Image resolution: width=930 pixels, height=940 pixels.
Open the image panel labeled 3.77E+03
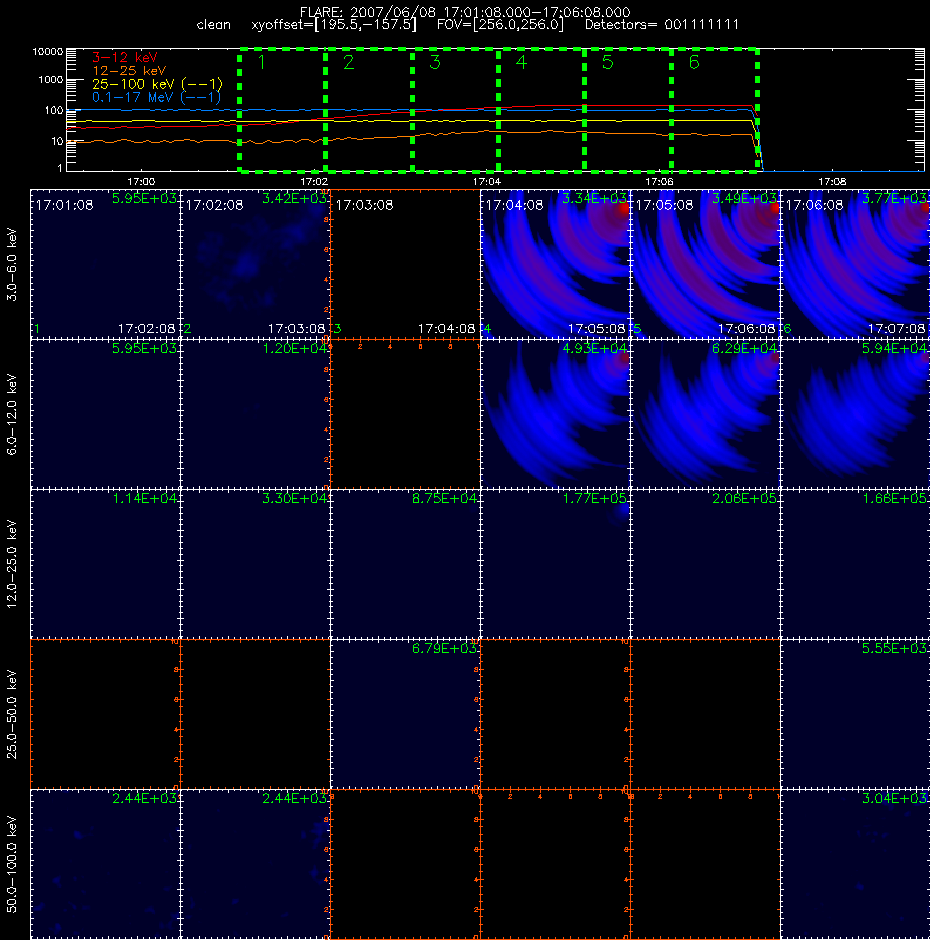855,264
